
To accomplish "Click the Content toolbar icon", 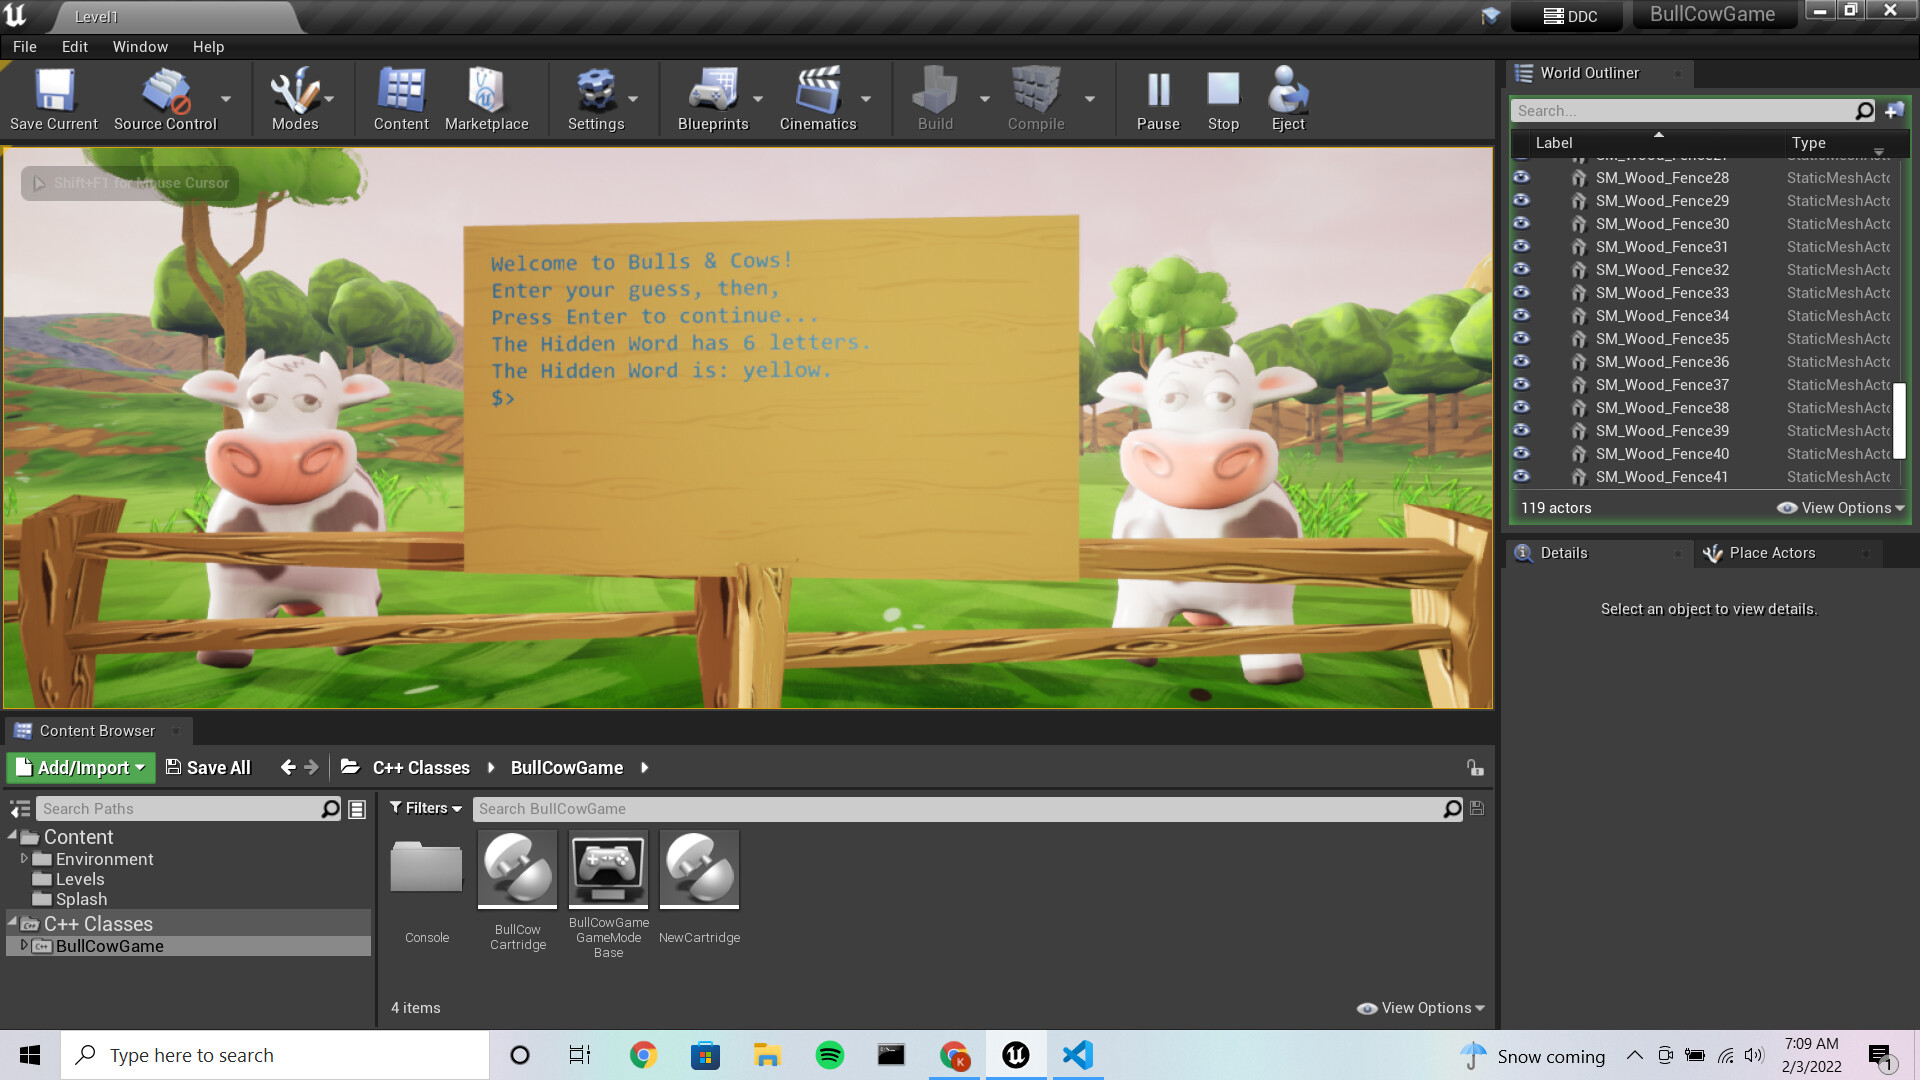I will point(401,99).
